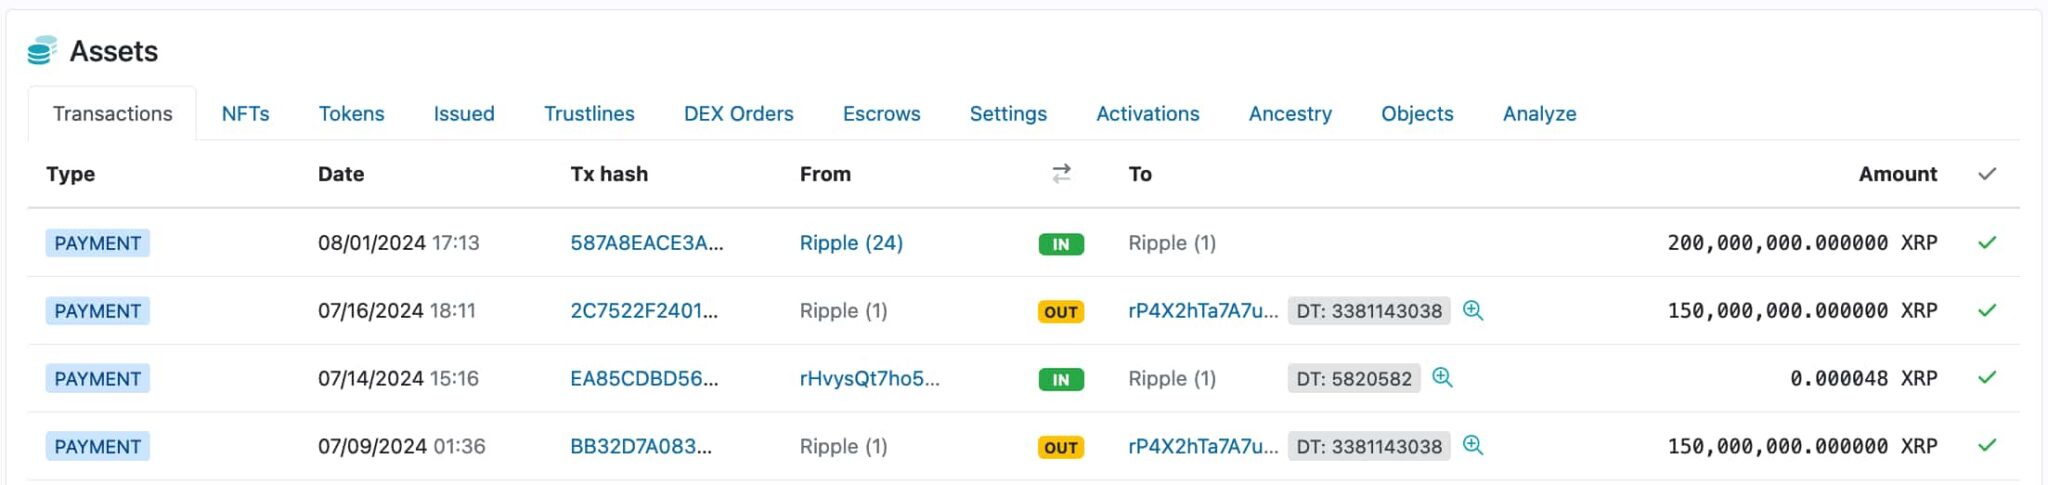Open the Escrows tab
Screen dimensions: 2048x485
tap(881, 114)
